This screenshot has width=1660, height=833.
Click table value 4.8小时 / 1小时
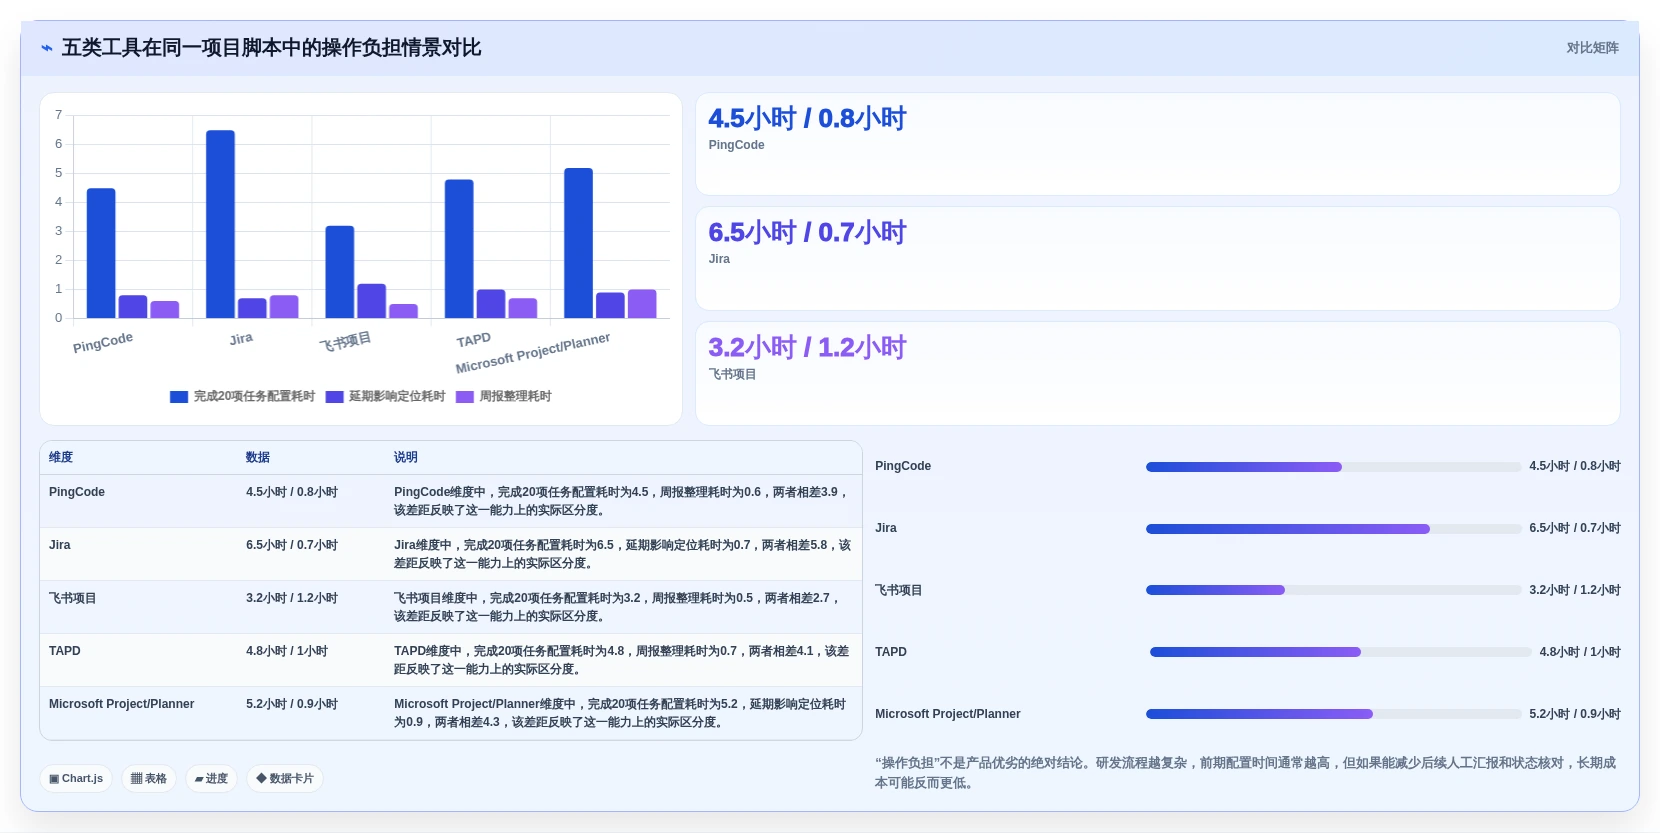pyautogui.click(x=287, y=651)
